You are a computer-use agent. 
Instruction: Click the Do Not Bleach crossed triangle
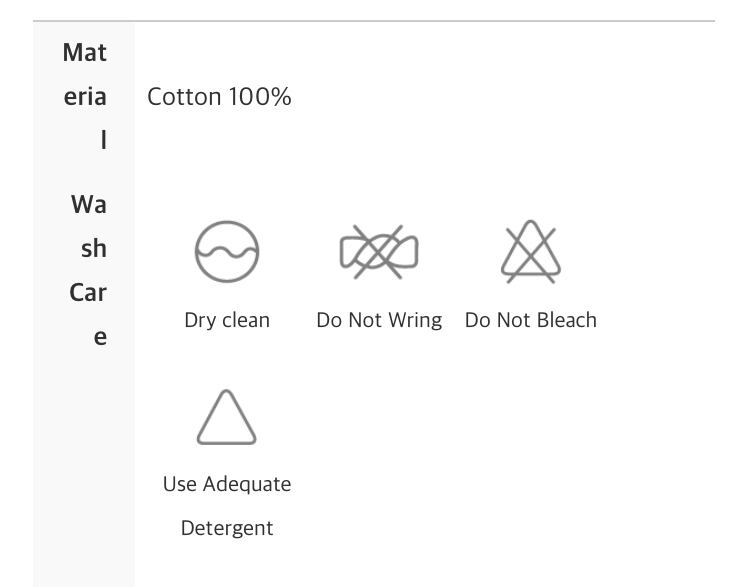[531, 251]
